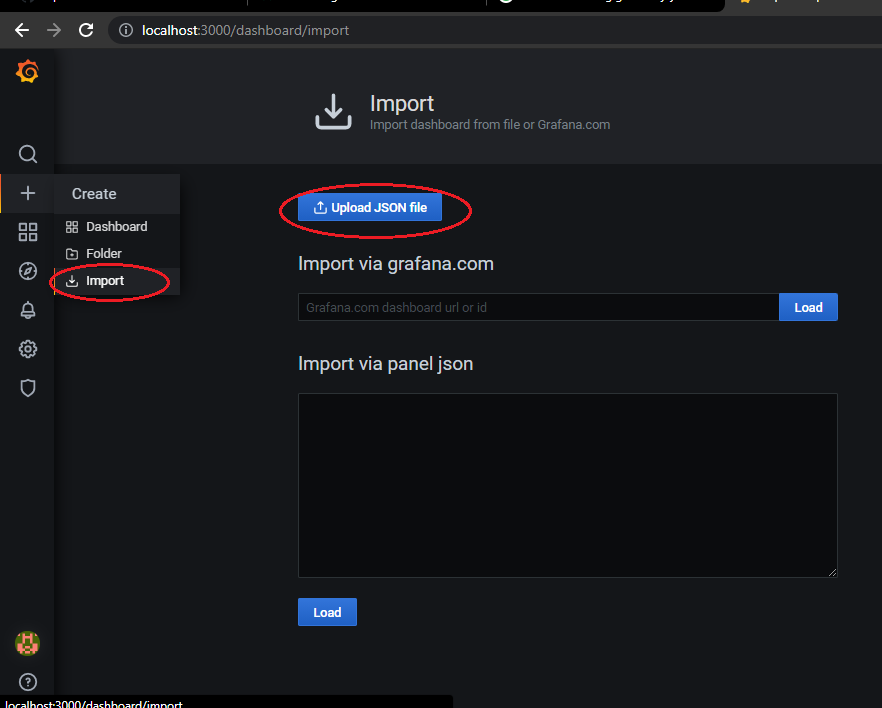The height and width of the screenshot is (708, 882).
Task: Click the Create plus icon
Action: (x=27, y=193)
